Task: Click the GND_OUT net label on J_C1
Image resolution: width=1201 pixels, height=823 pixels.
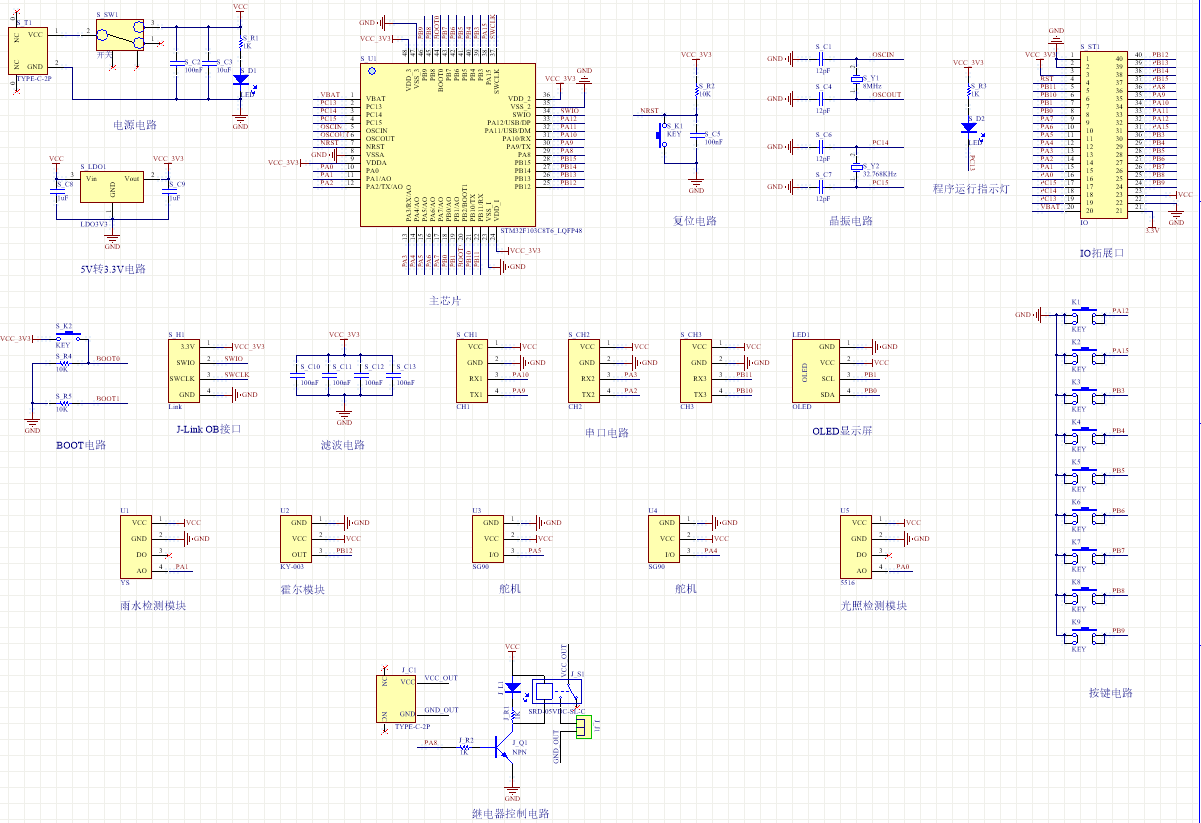Action: pos(441,710)
